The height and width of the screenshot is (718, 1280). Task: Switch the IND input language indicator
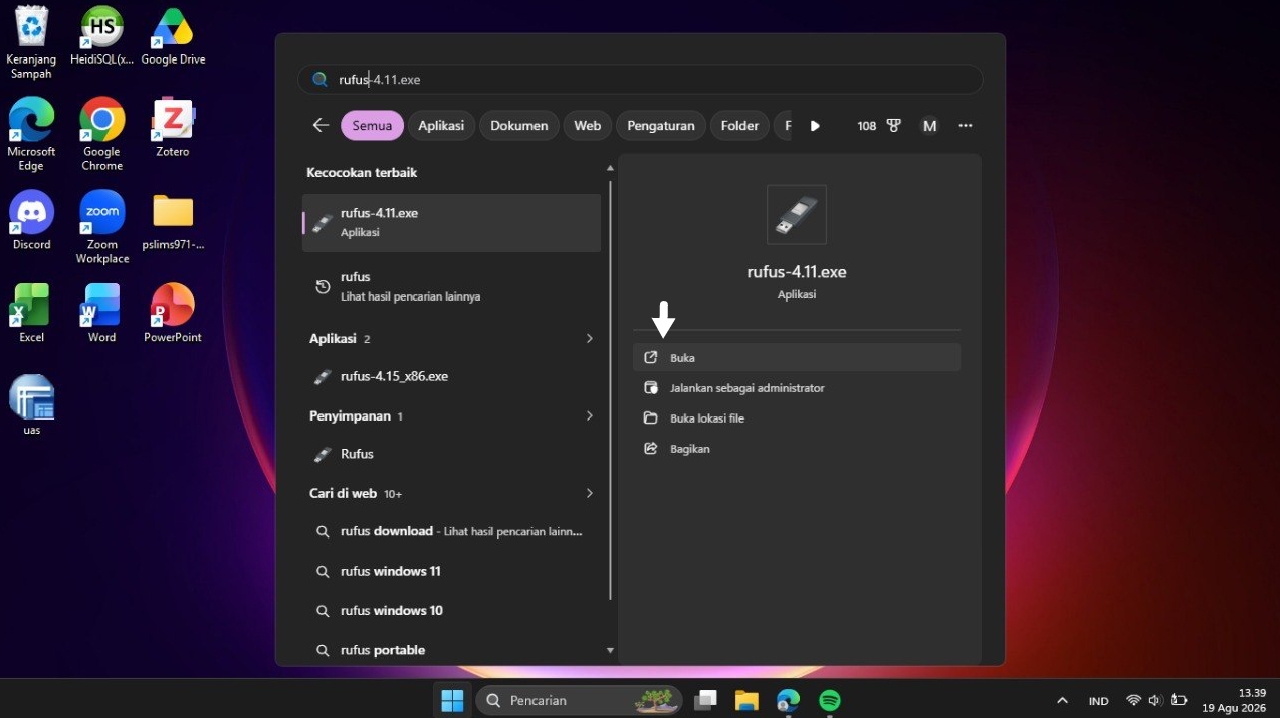pos(1098,701)
